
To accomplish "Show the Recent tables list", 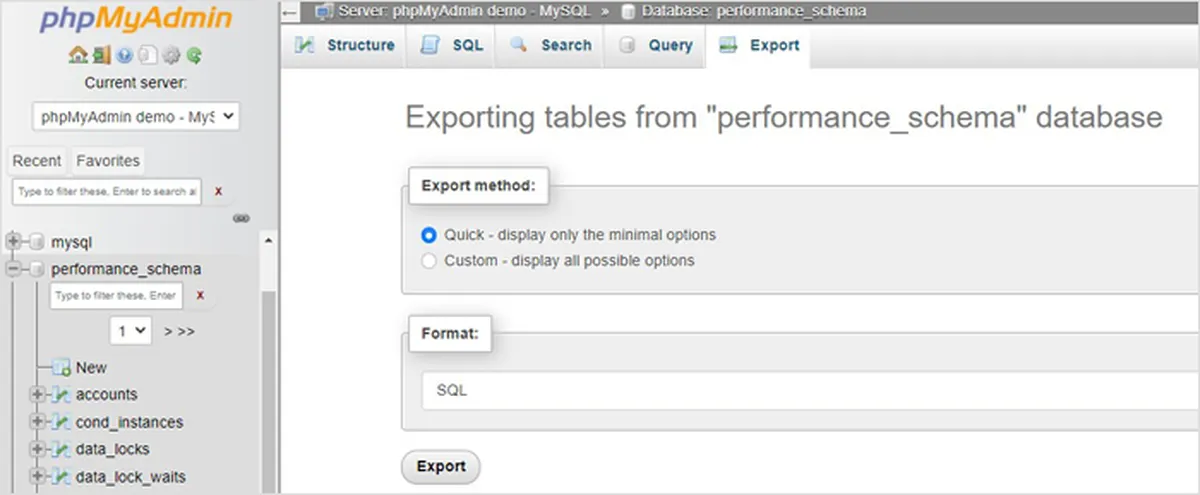I will click(x=37, y=160).
